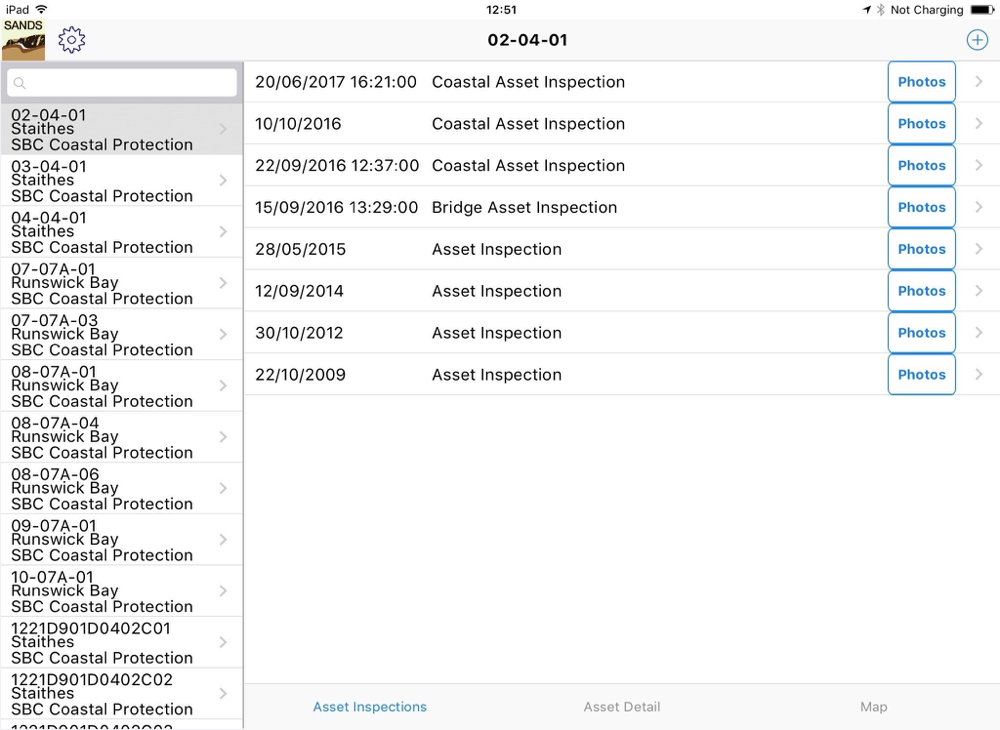
Task: Open Photos for 28/05/2015 inspection
Action: point(922,249)
